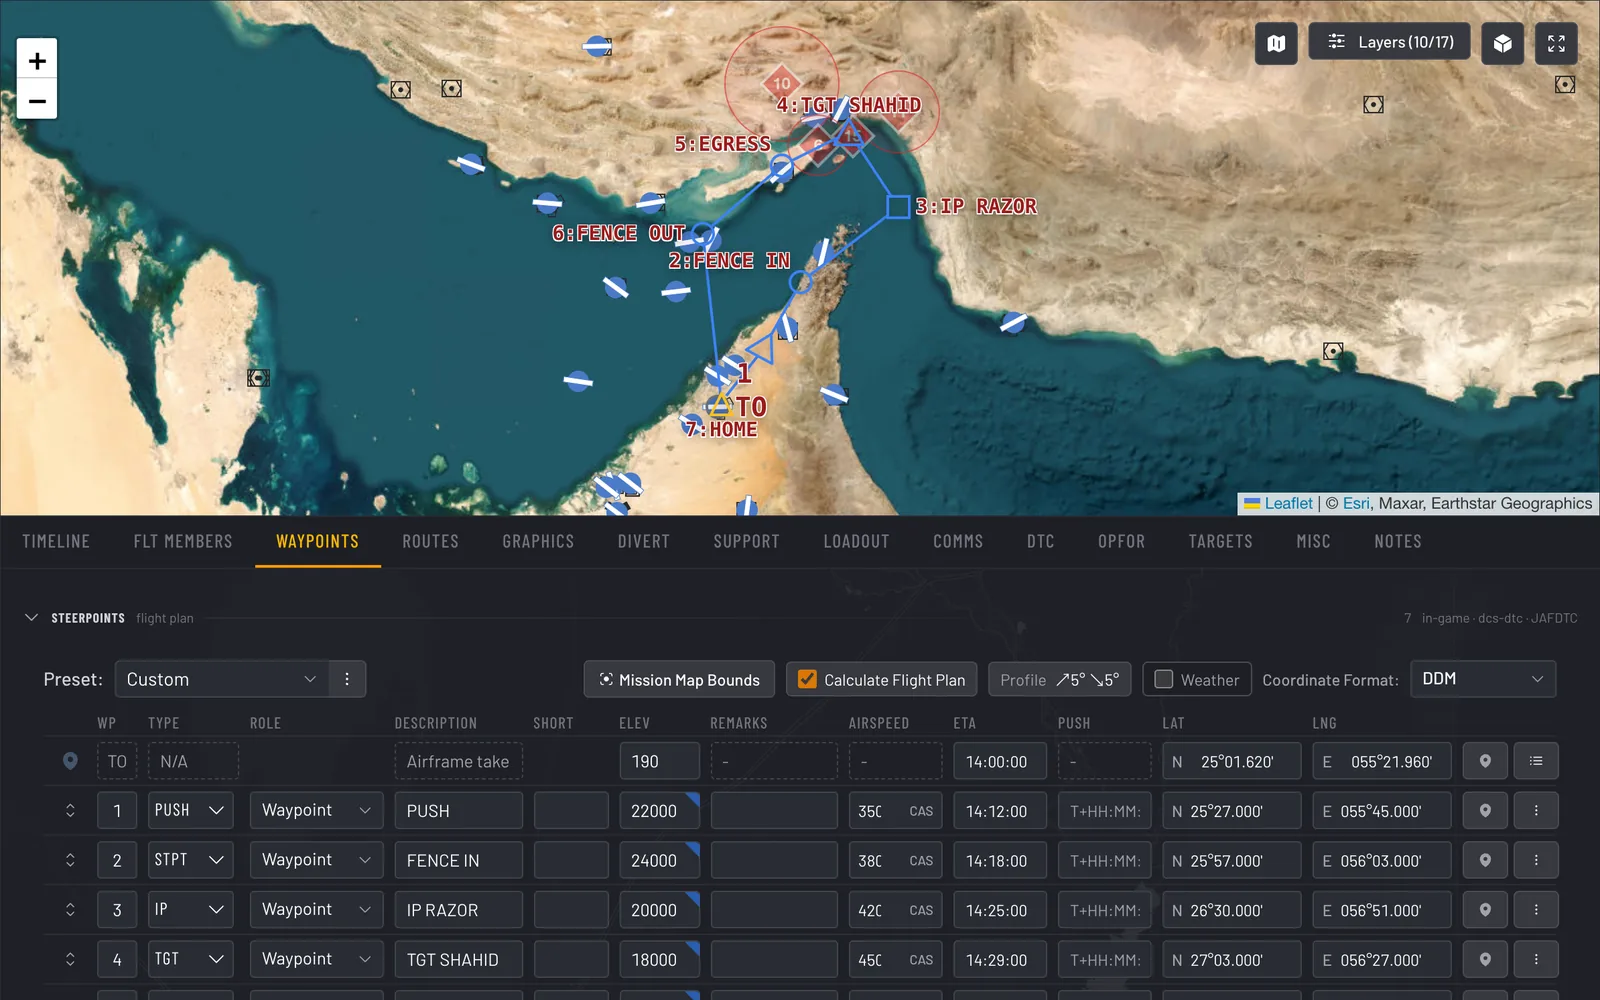Open Role dropdown for PUSH row
This screenshot has height=1000, width=1600.
pos(316,810)
